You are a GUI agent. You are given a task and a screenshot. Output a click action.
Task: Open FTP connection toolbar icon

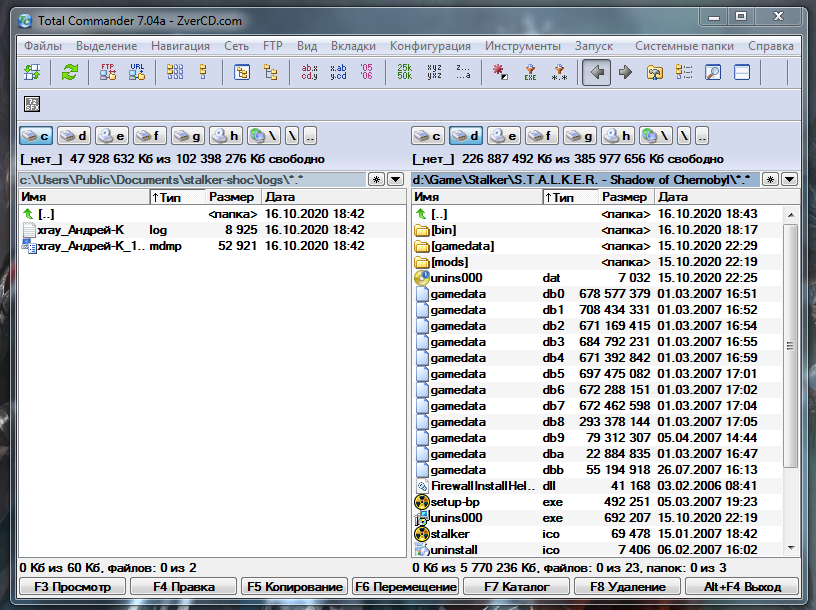point(108,72)
